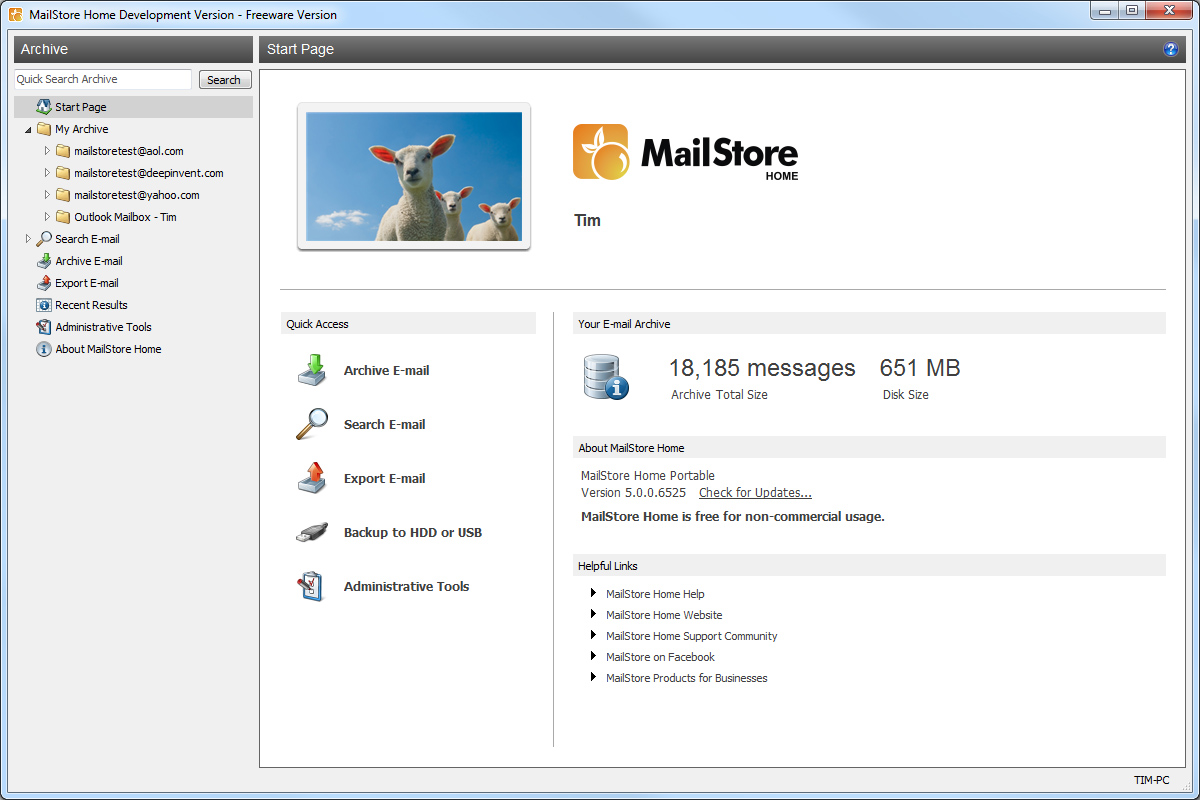Open the MailStore on Facebook link
1200x800 pixels.
click(660, 657)
